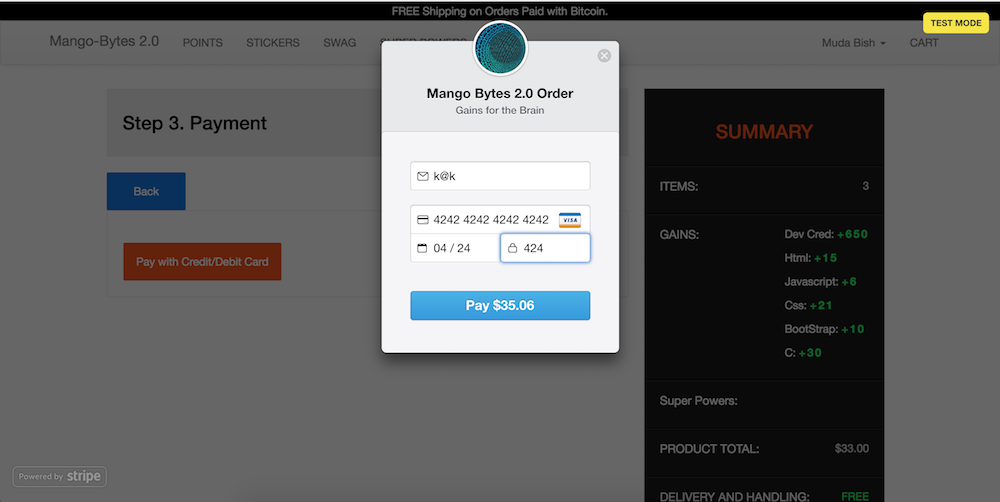Click the Css +21 gain
The image size is (1000, 502).
click(808, 306)
